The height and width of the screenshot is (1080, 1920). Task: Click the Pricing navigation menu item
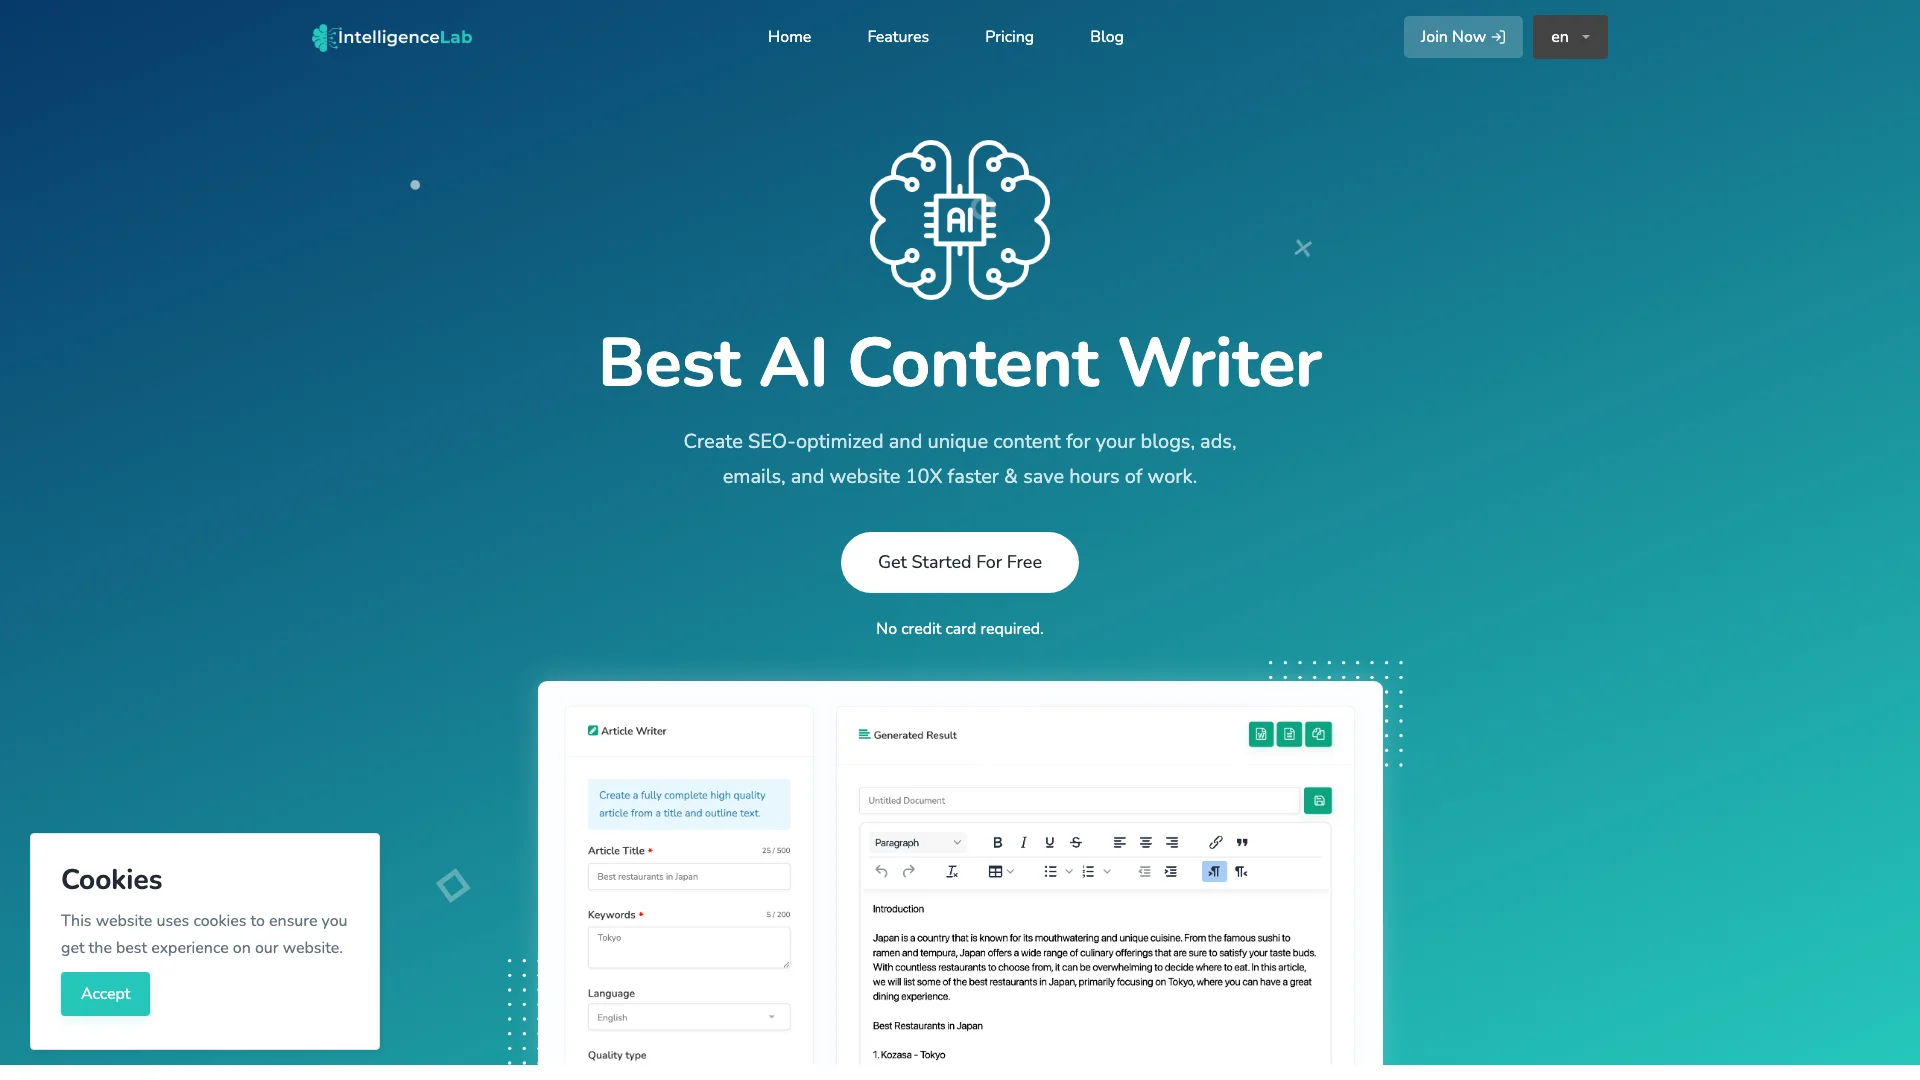click(x=1009, y=37)
